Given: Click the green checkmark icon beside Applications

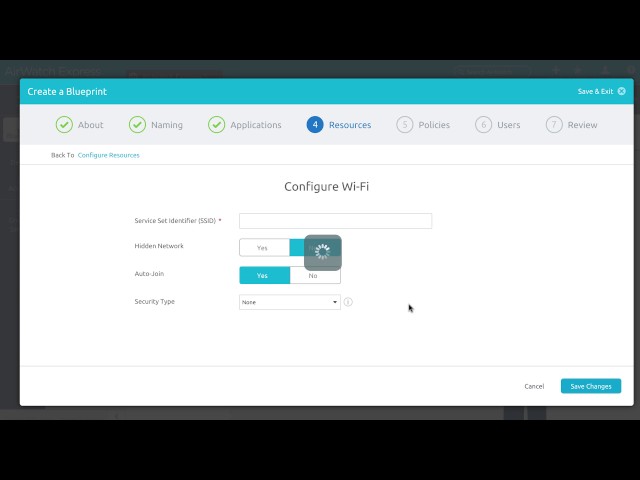Looking at the screenshot, I should tap(216, 124).
